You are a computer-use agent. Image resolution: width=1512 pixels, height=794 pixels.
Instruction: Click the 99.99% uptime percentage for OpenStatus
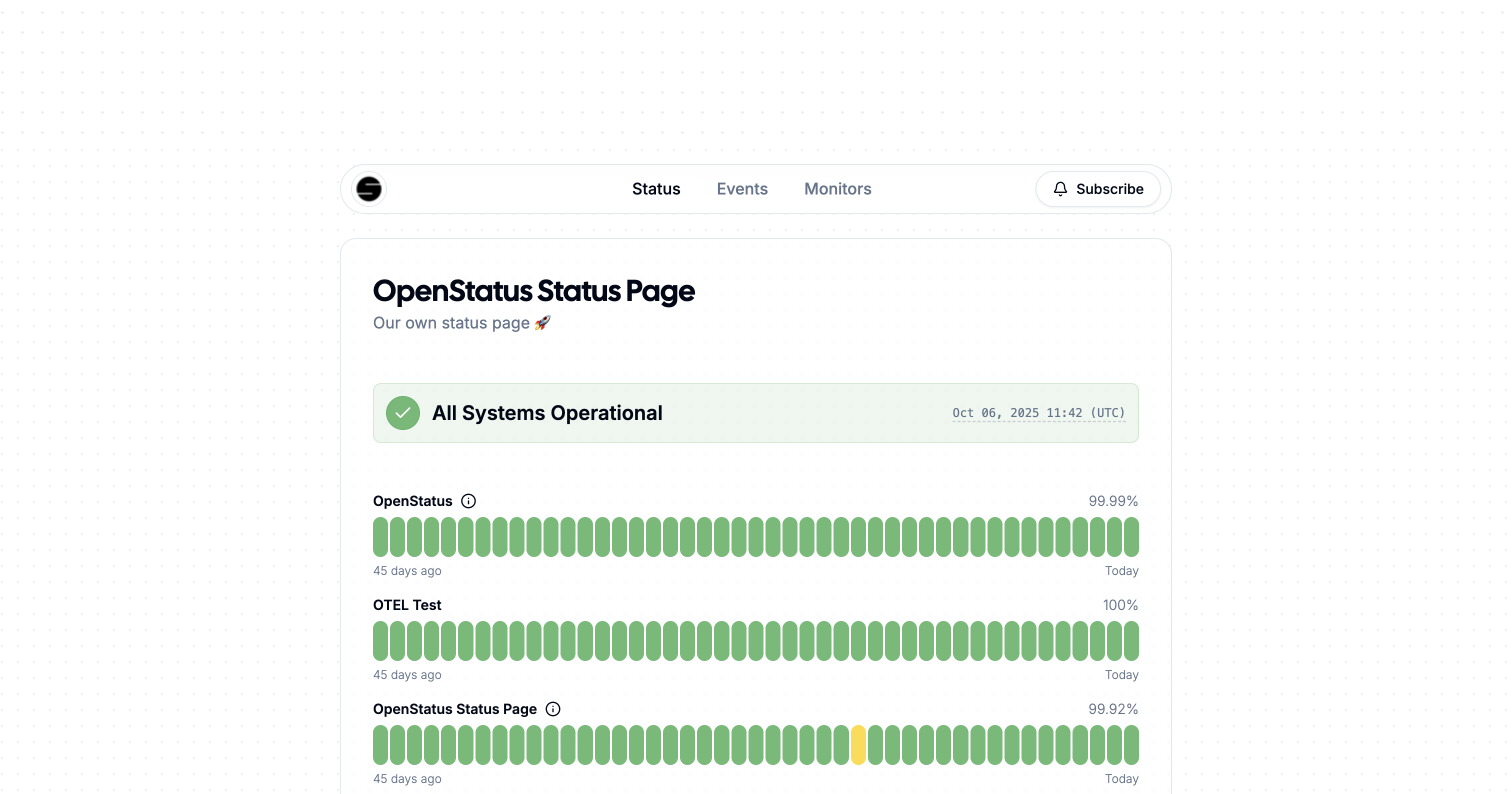click(1113, 501)
